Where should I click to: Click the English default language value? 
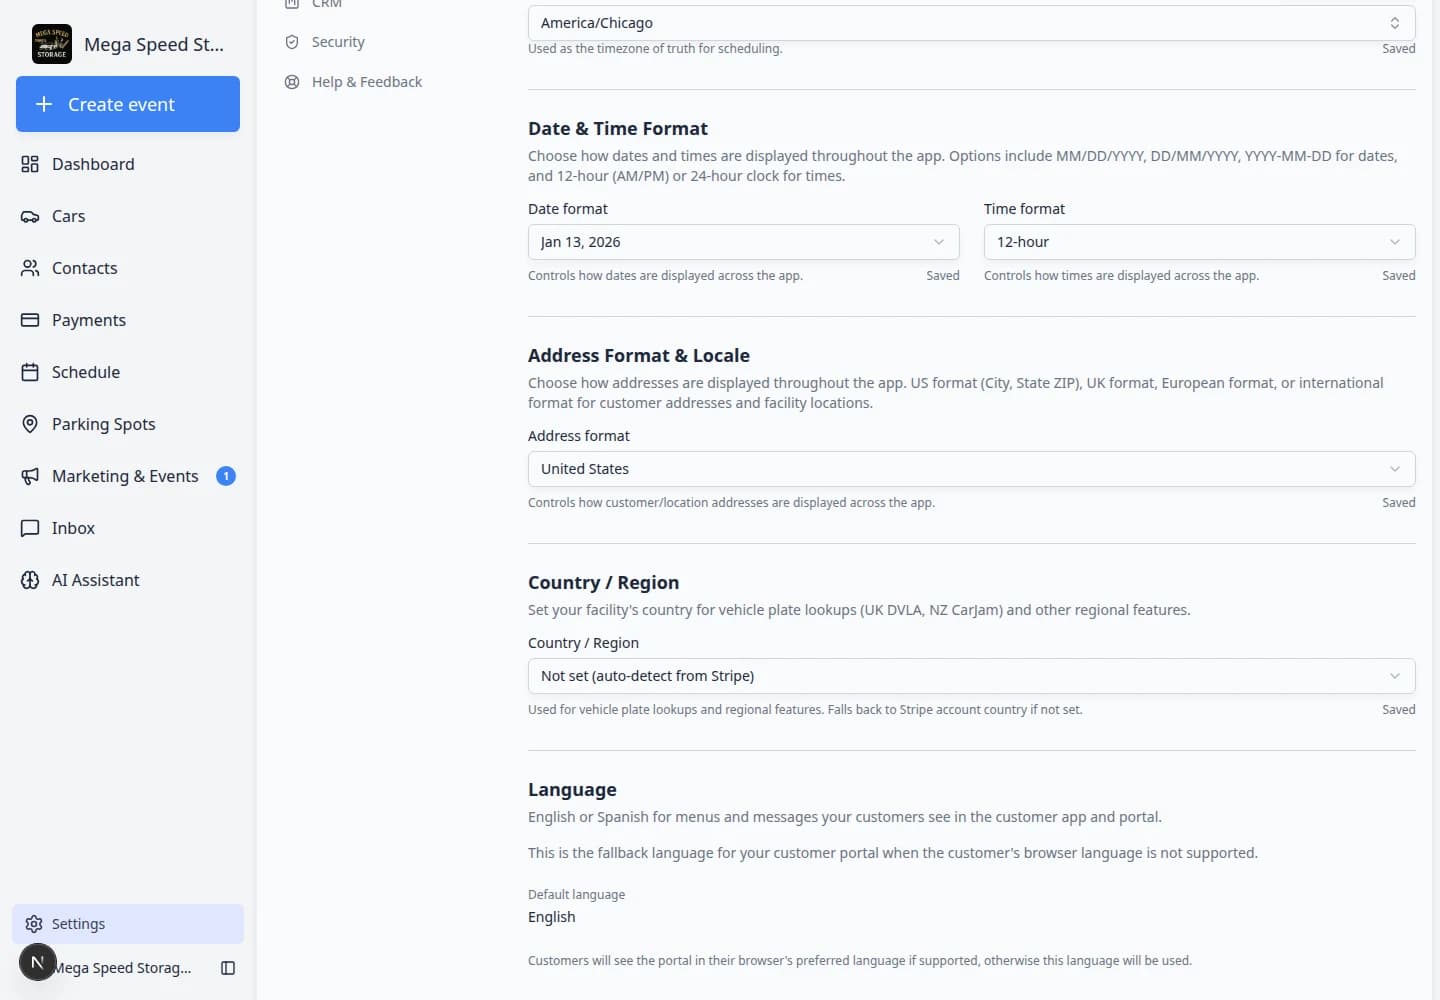551,917
